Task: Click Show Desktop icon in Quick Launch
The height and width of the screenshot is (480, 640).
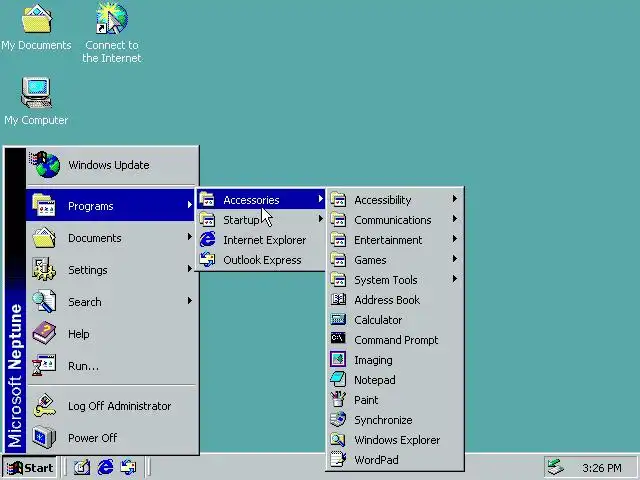Action: 82,467
